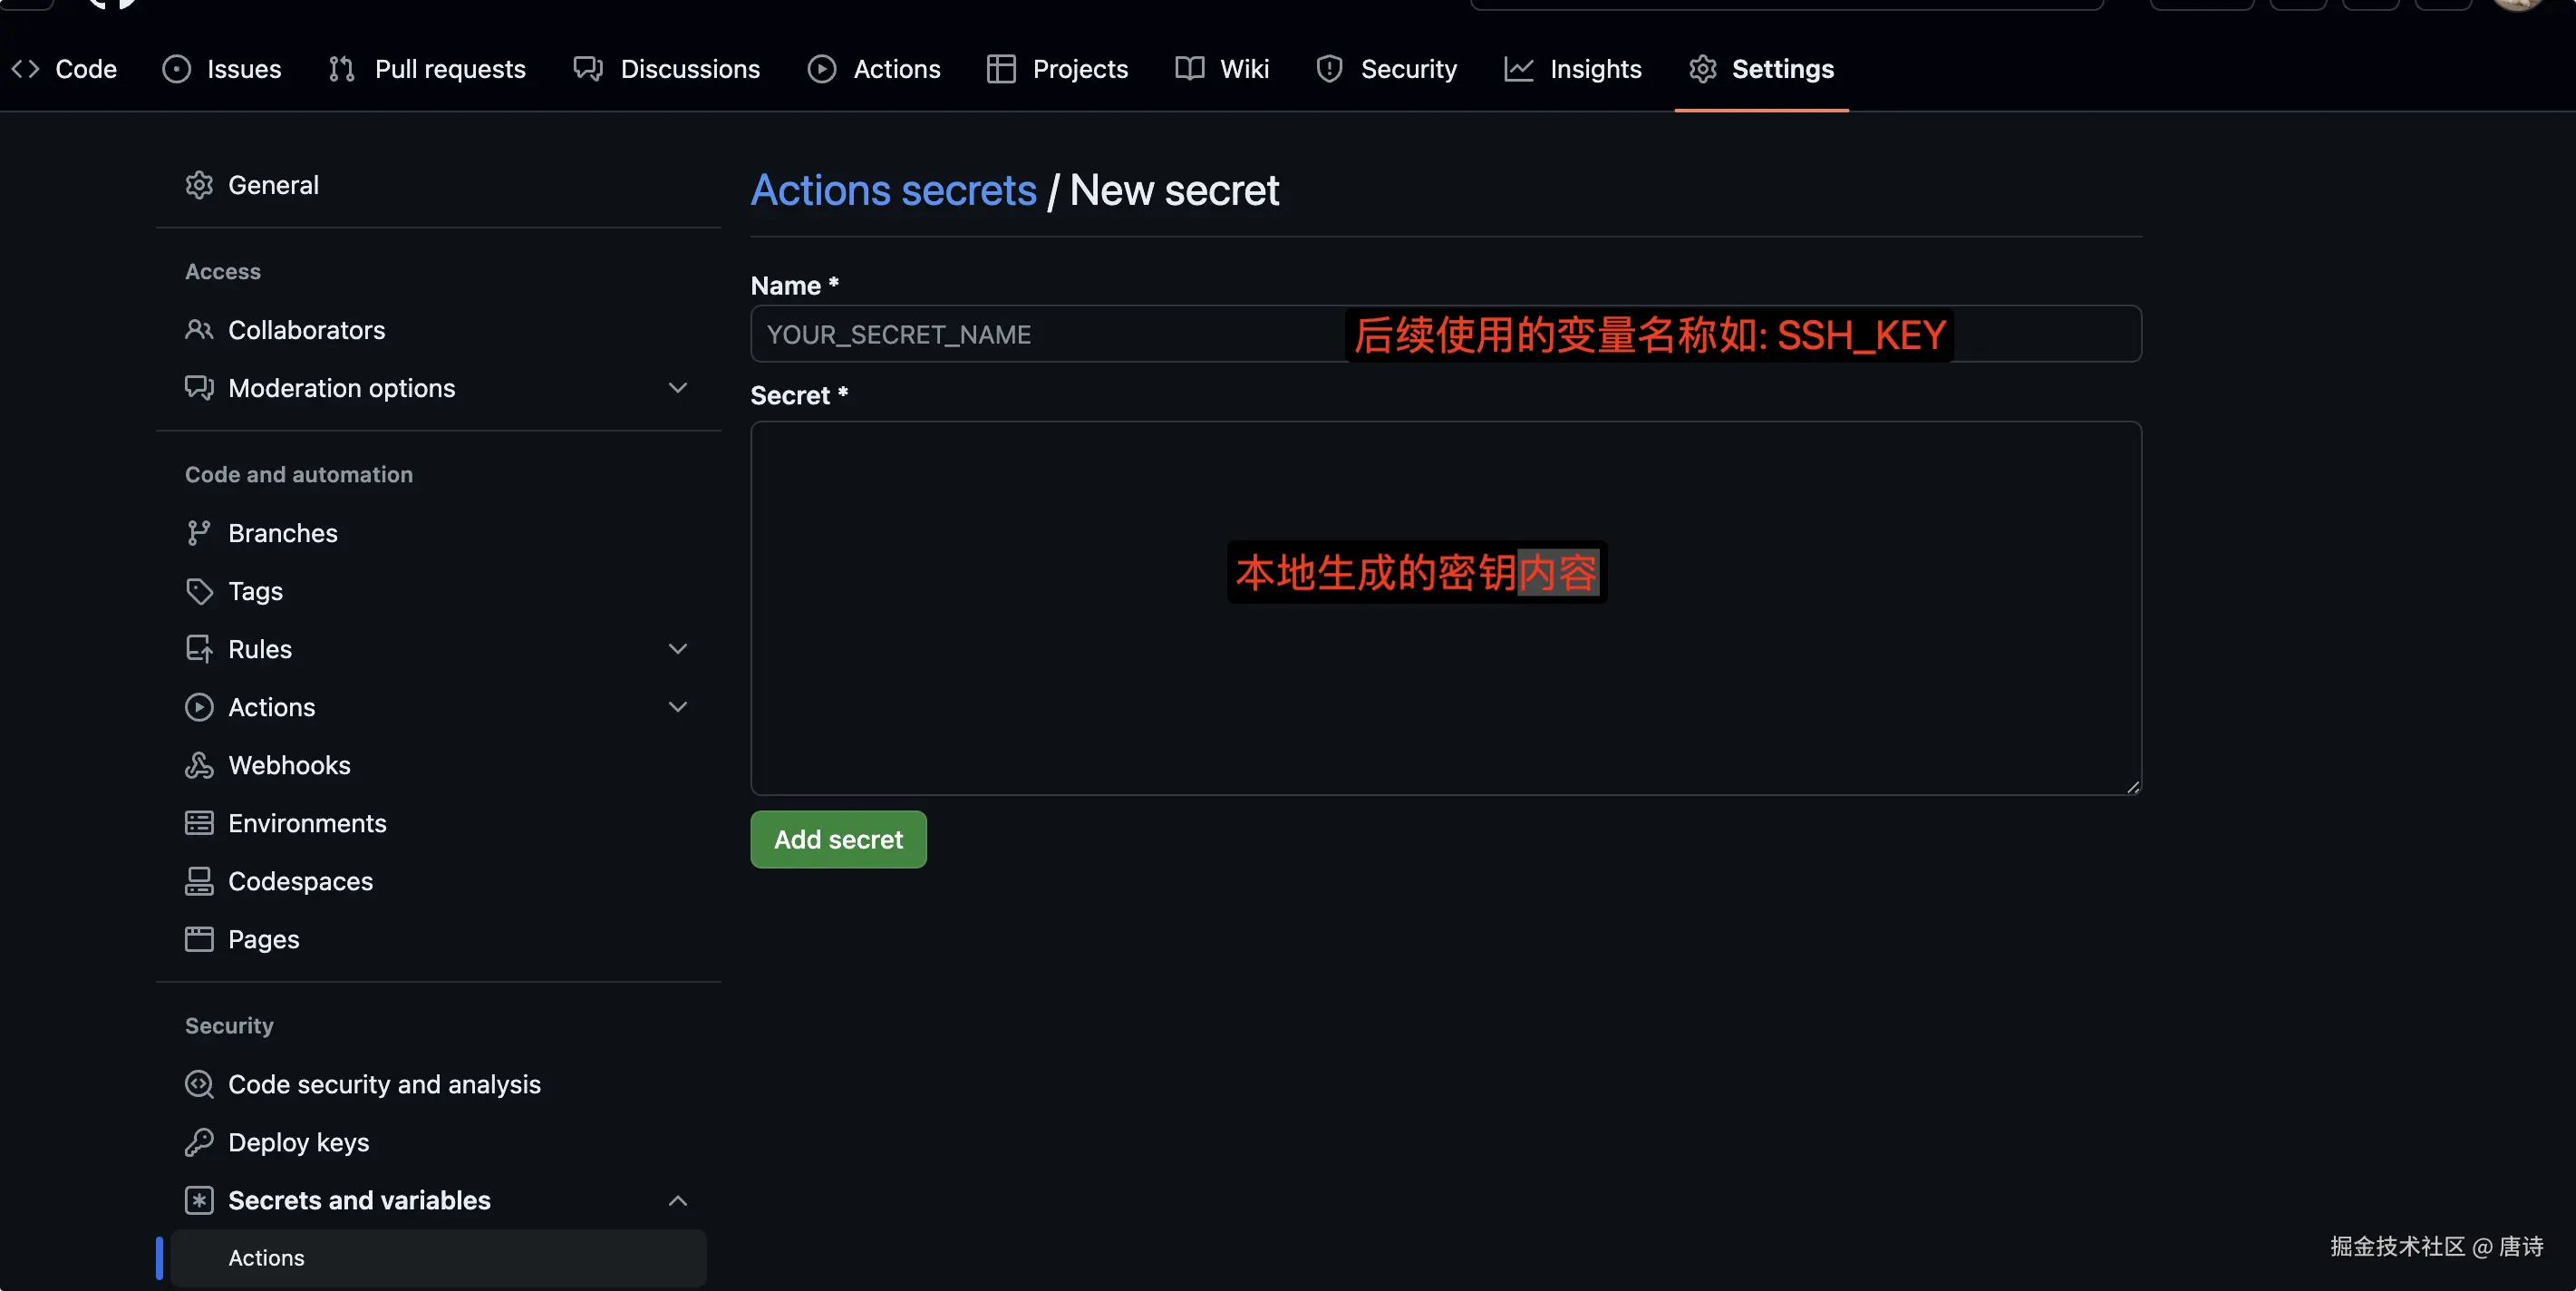Expand the Actions settings chevron

coord(678,707)
